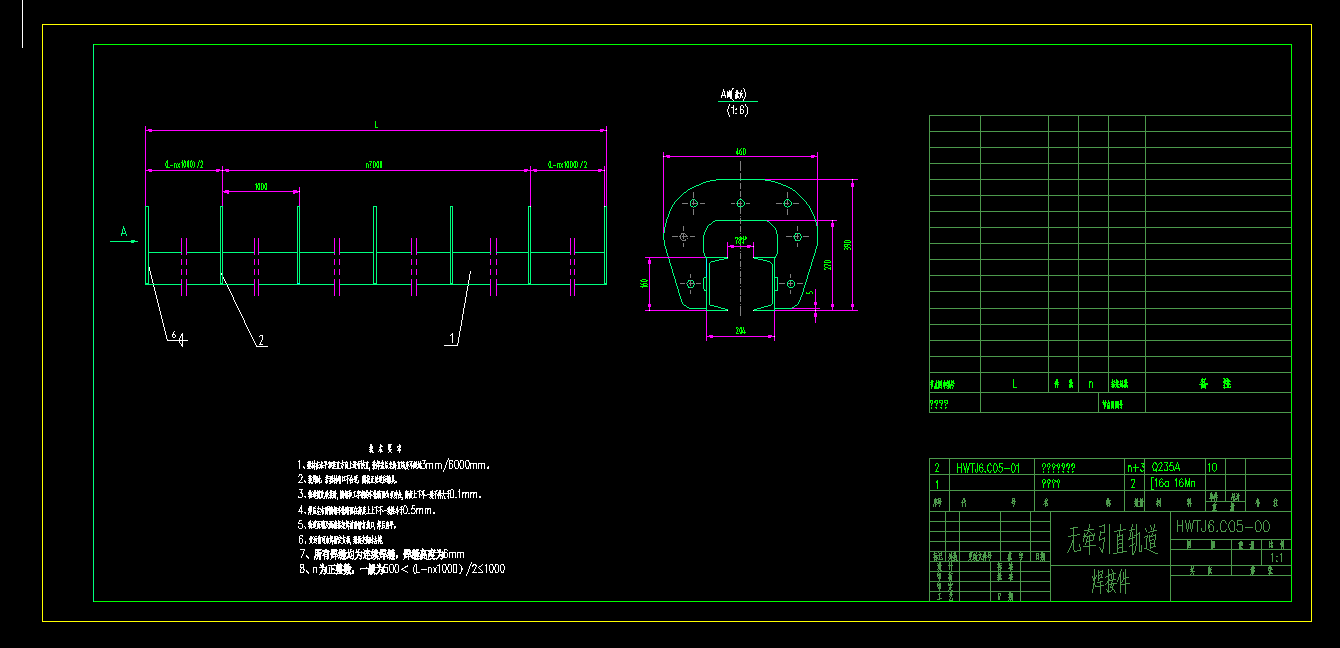1340x648 pixels.
Task: Select drawing number HWTJ6.C05-00
Action: [1223, 525]
